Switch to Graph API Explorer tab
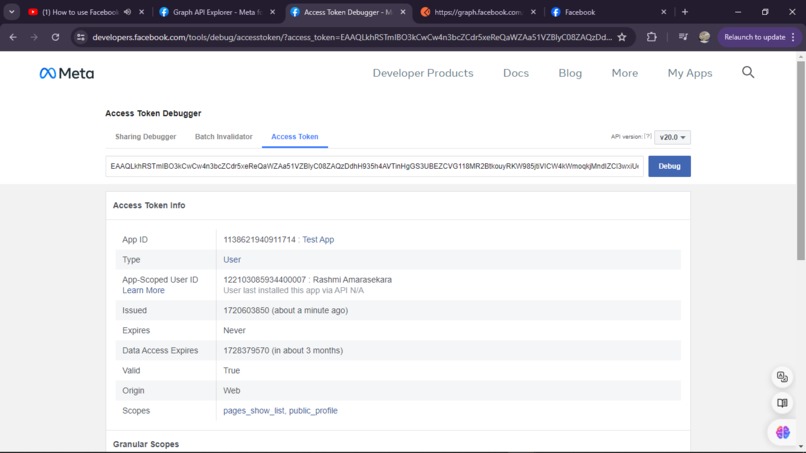This screenshot has height=453, width=806. (216, 12)
